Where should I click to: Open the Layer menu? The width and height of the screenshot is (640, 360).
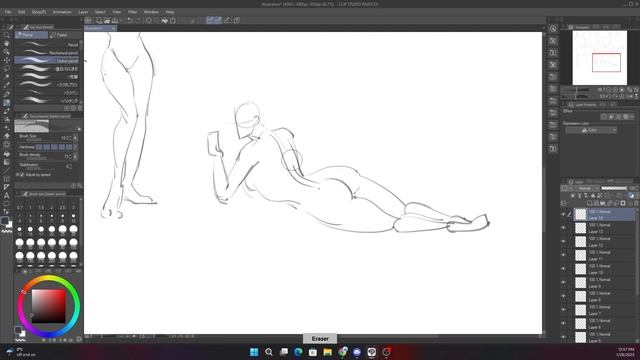83,12
